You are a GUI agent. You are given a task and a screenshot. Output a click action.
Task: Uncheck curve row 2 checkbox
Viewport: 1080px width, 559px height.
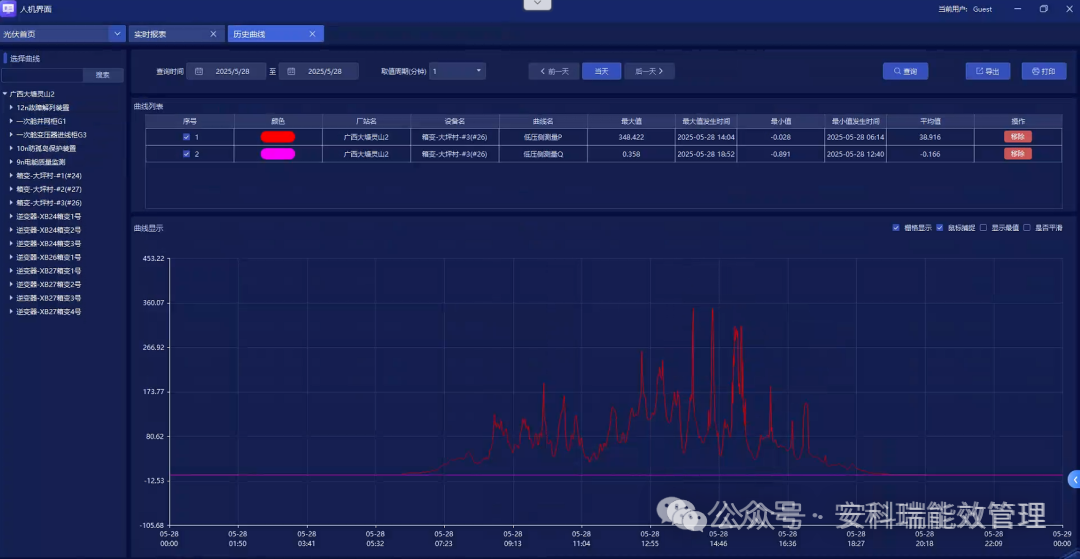point(187,154)
